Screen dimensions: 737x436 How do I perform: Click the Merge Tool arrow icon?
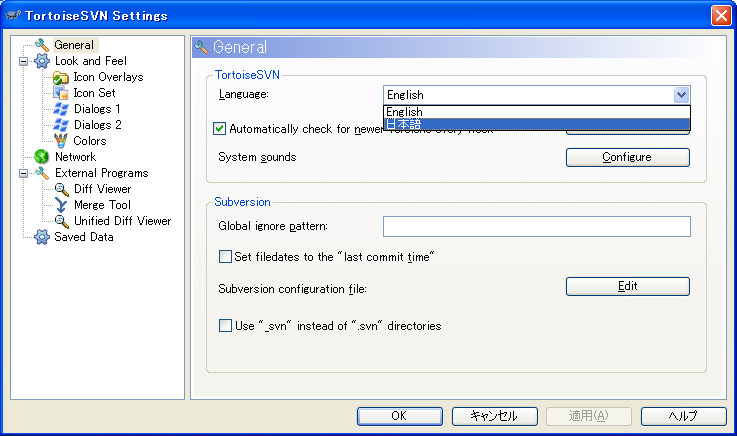click(61, 205)
